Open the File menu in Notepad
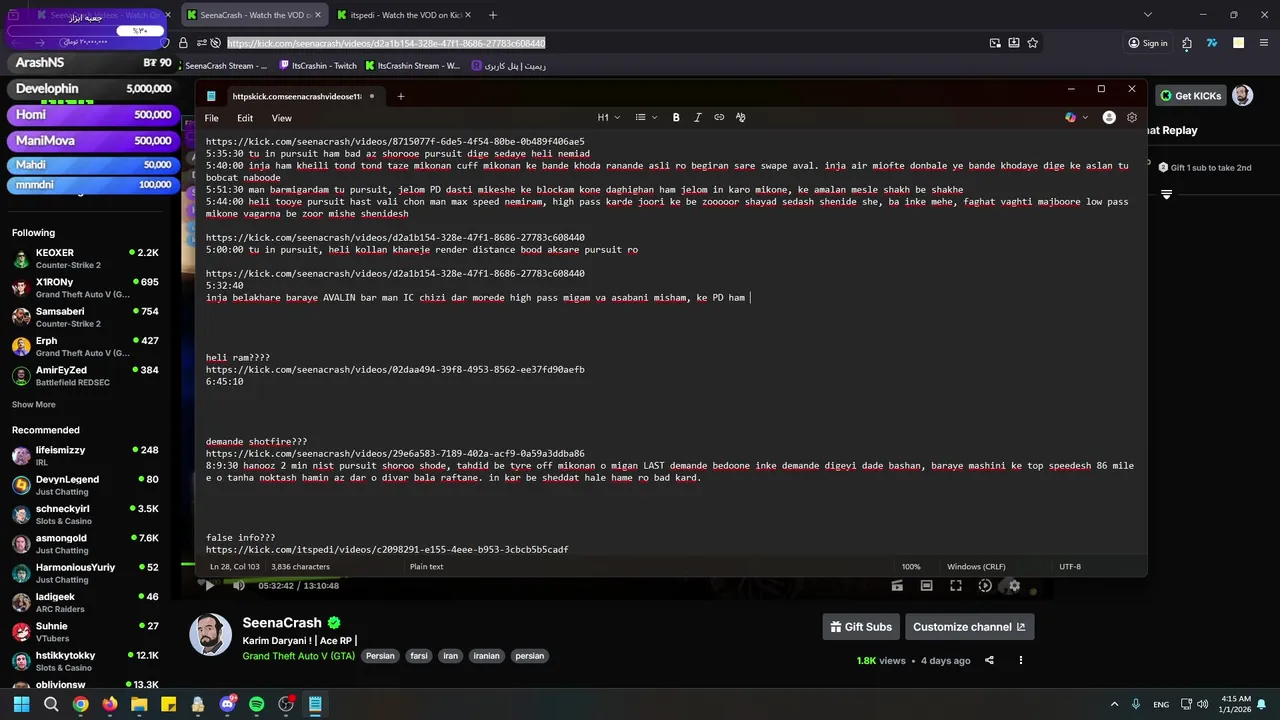Viewport: 1280px width, 720px height. (212, 118)
